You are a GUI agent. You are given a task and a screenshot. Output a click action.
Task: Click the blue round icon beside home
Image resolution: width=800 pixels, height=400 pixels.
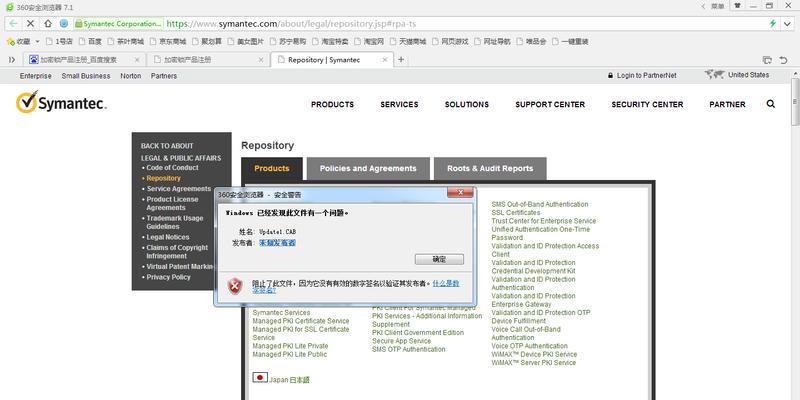coord(64,23)
